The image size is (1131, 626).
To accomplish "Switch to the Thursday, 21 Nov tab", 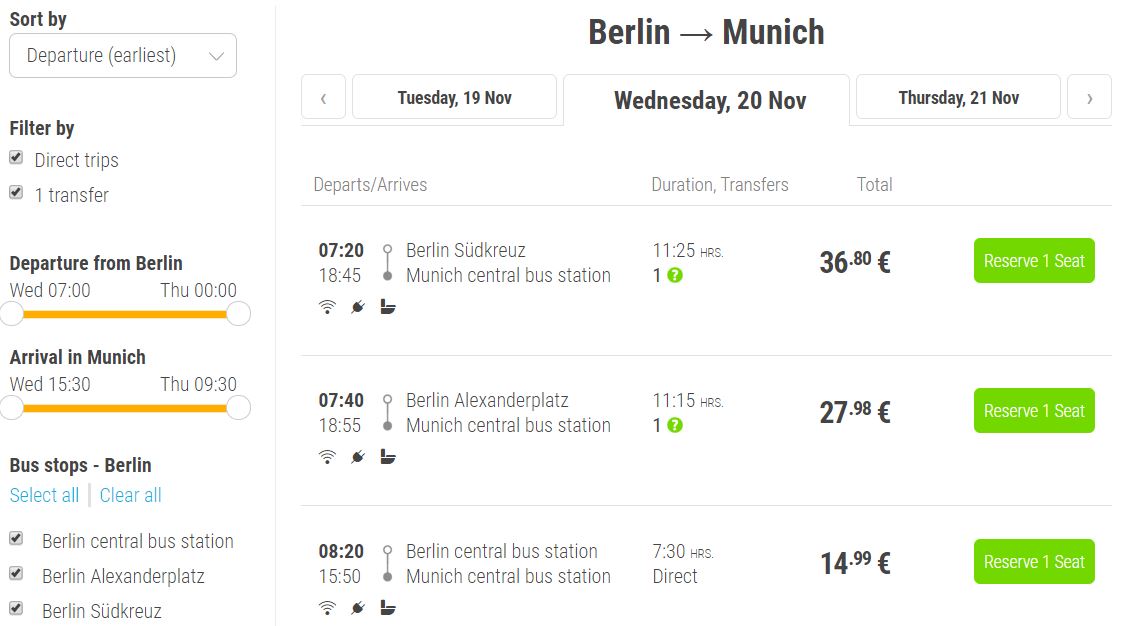I will (x=957, y=96).
